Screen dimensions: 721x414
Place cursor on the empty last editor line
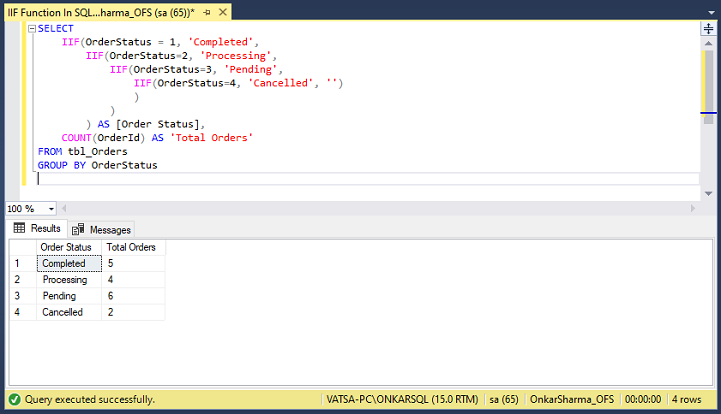click(x=368, y=179)
